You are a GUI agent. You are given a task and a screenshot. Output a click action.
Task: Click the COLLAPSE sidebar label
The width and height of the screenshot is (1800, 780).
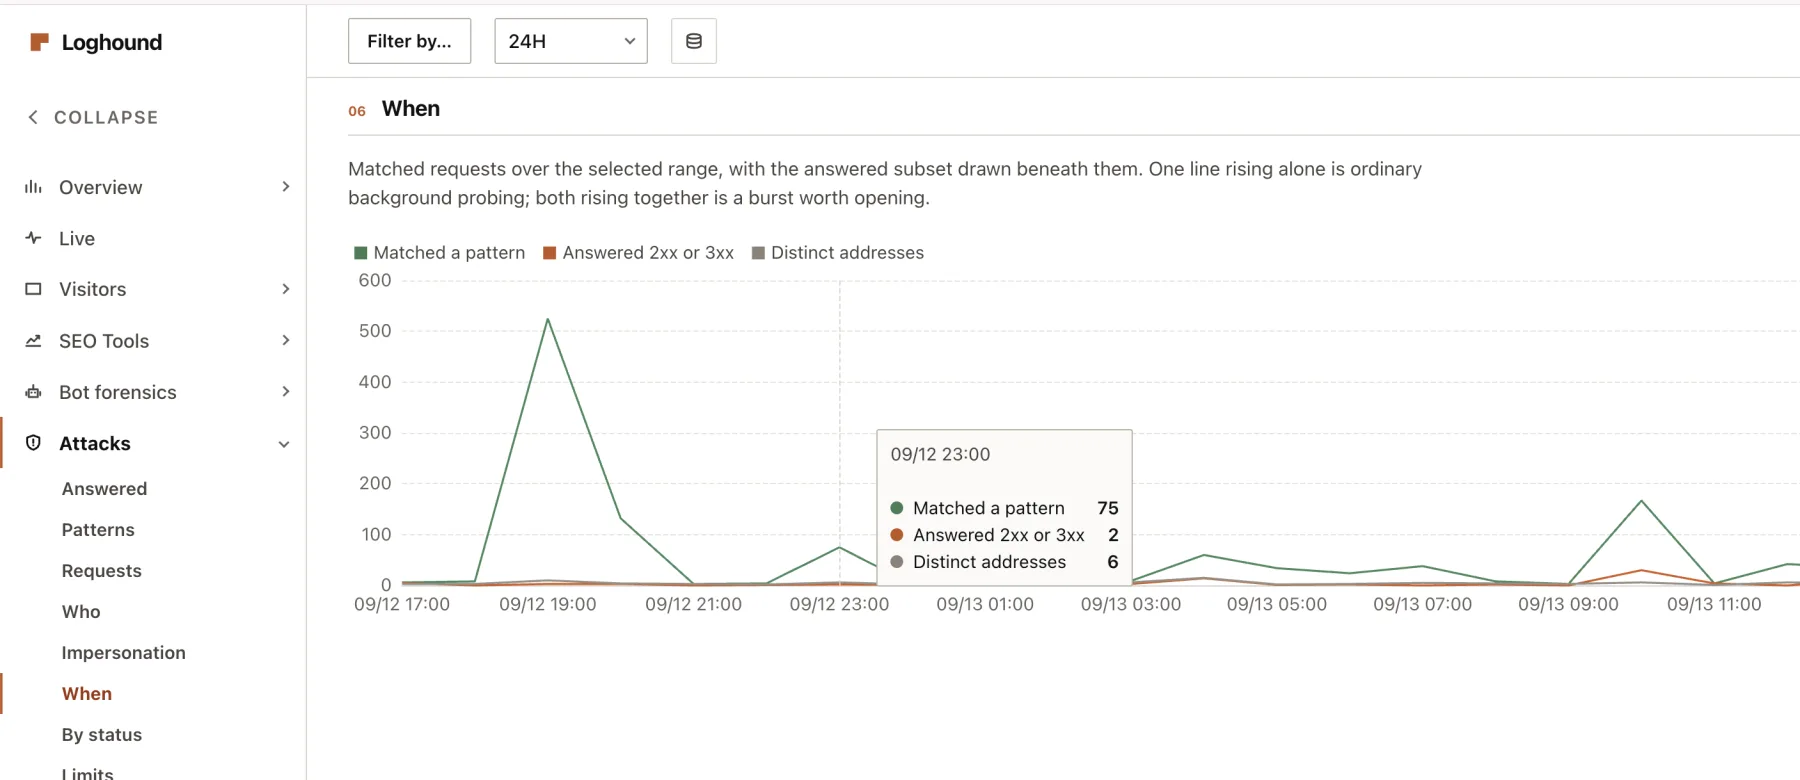(106, 117)
